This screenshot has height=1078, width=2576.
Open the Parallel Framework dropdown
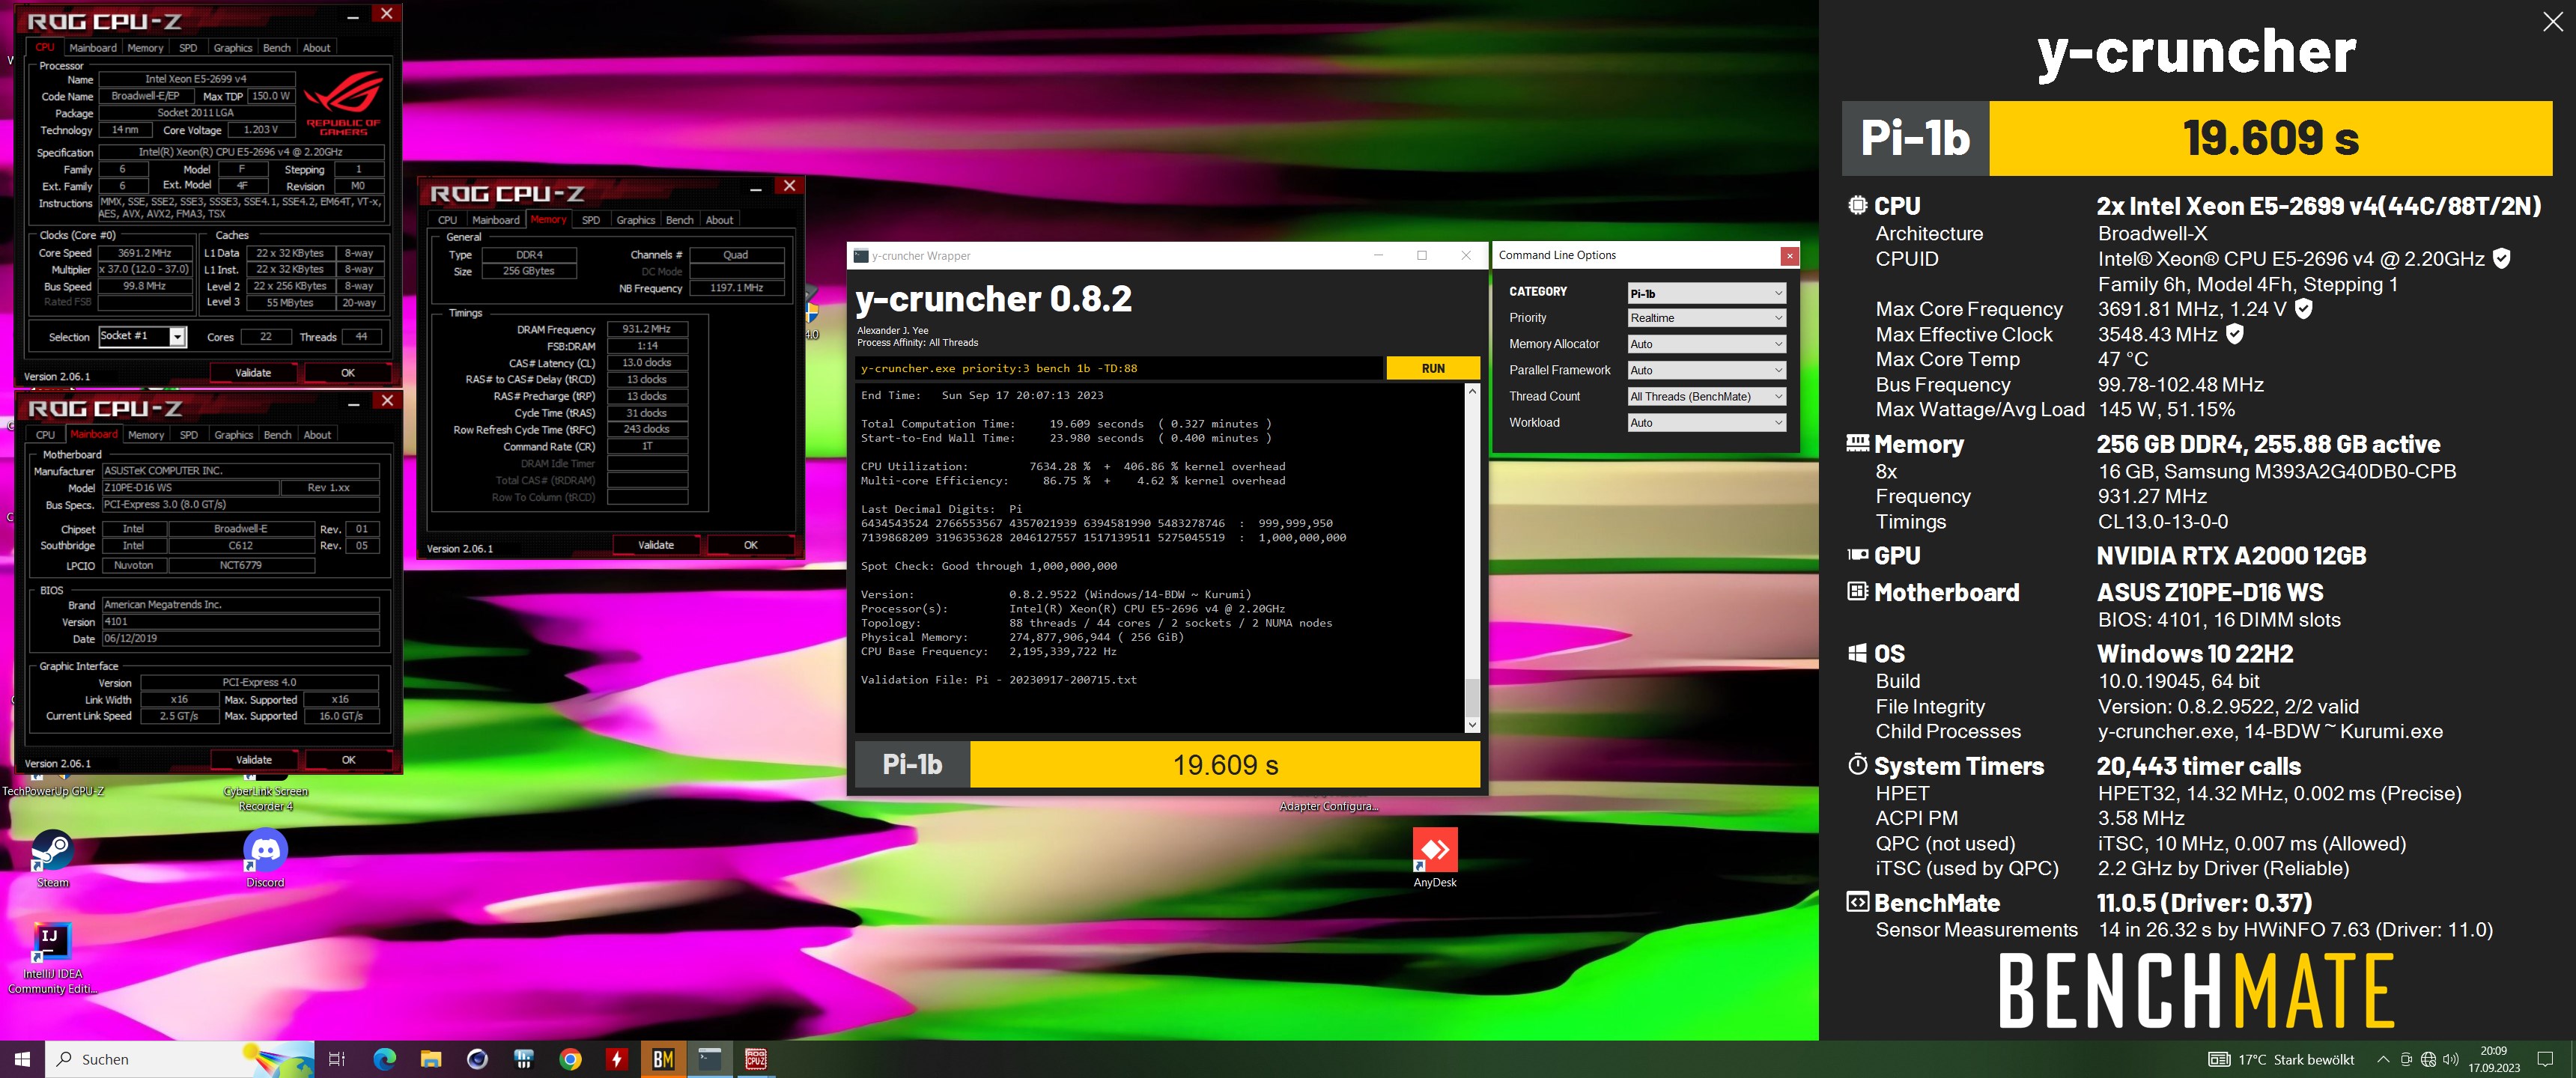point(1706,370)
